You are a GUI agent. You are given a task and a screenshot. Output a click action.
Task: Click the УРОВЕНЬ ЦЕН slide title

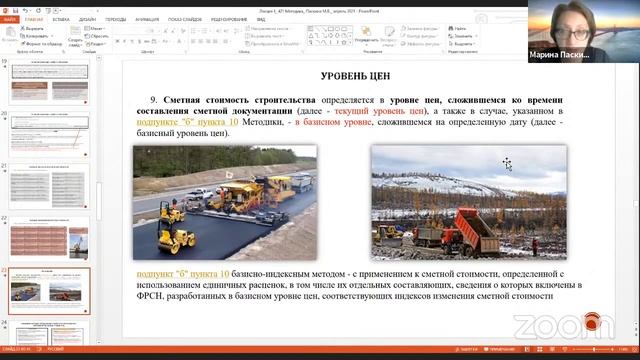(x=356, y=76)
